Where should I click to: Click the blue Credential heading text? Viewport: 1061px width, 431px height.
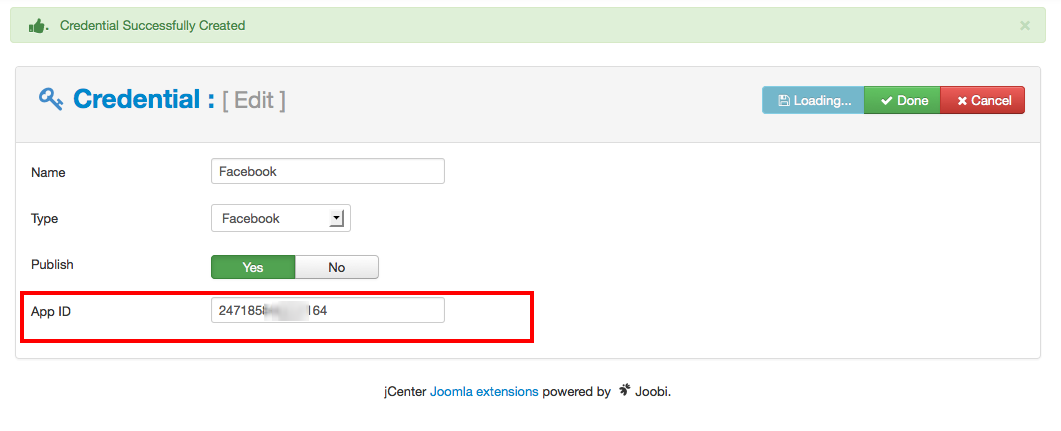coord(144,99)
